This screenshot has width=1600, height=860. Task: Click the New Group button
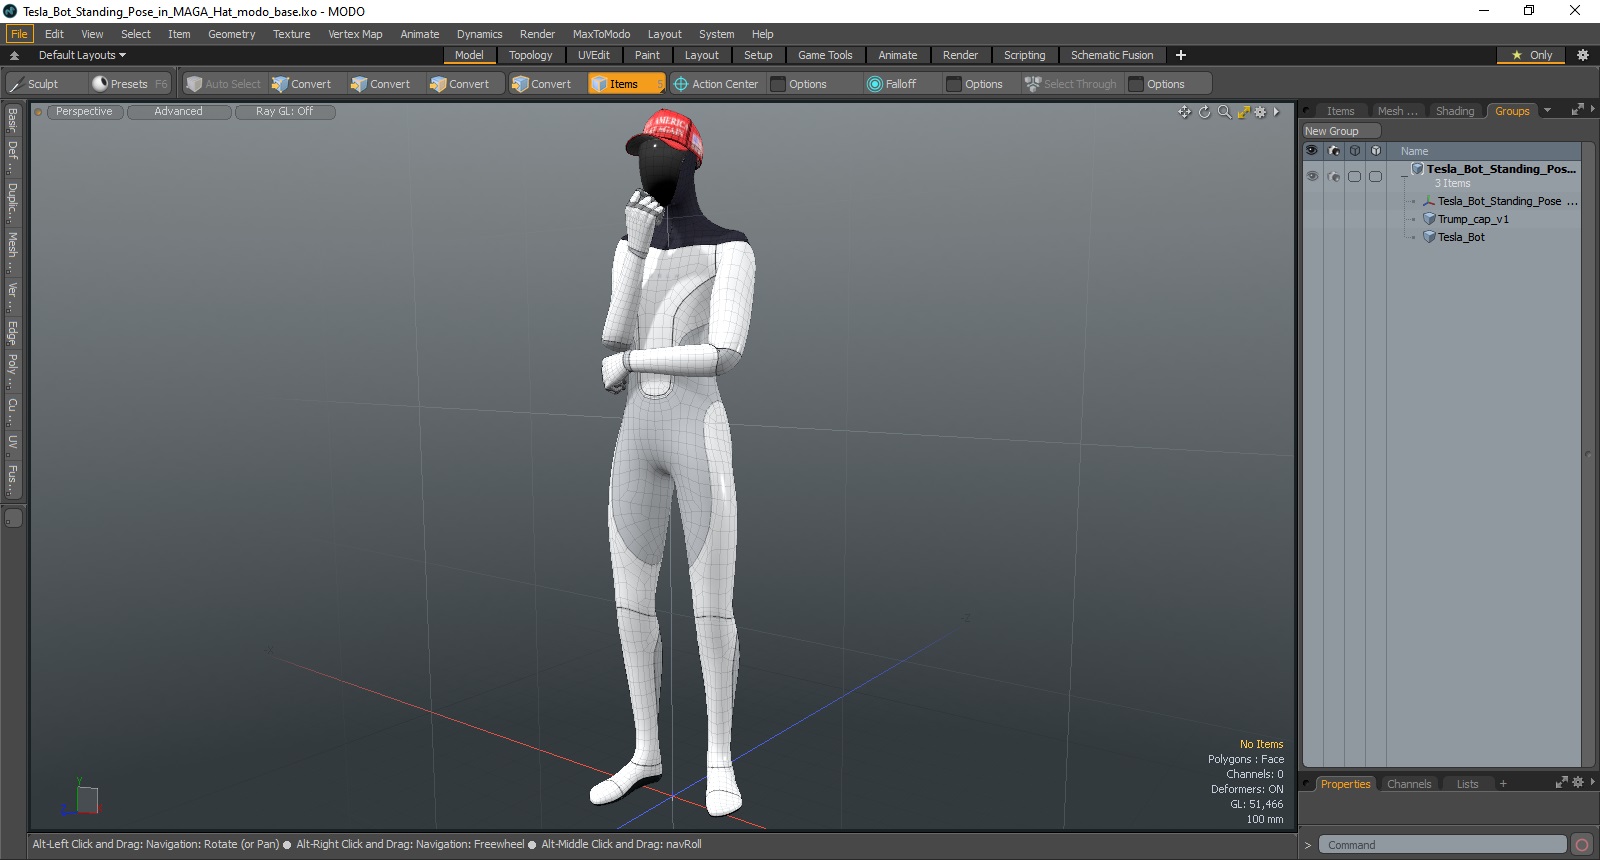coord(1341,131)
